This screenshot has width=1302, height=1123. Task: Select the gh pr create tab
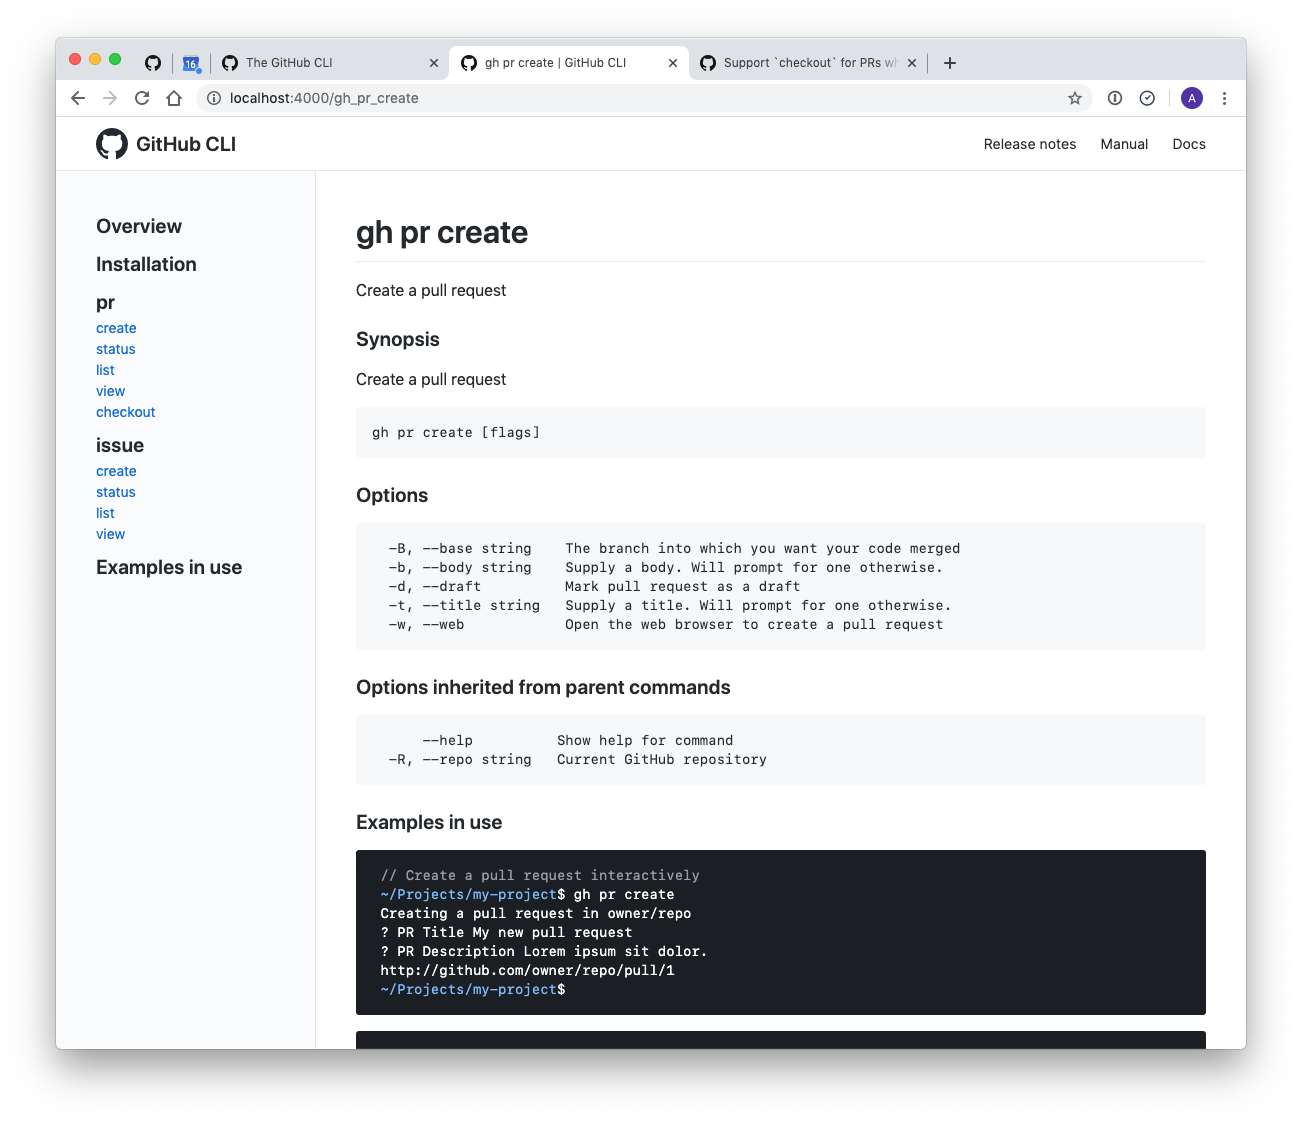568,63
